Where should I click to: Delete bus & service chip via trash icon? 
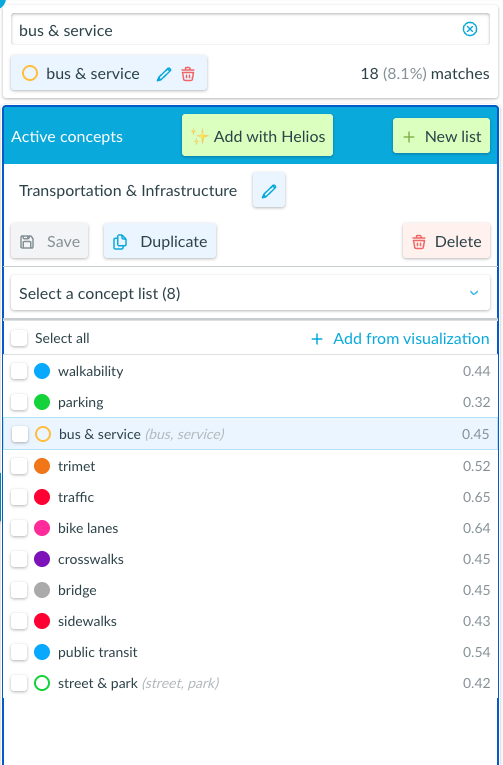(188, 74)
